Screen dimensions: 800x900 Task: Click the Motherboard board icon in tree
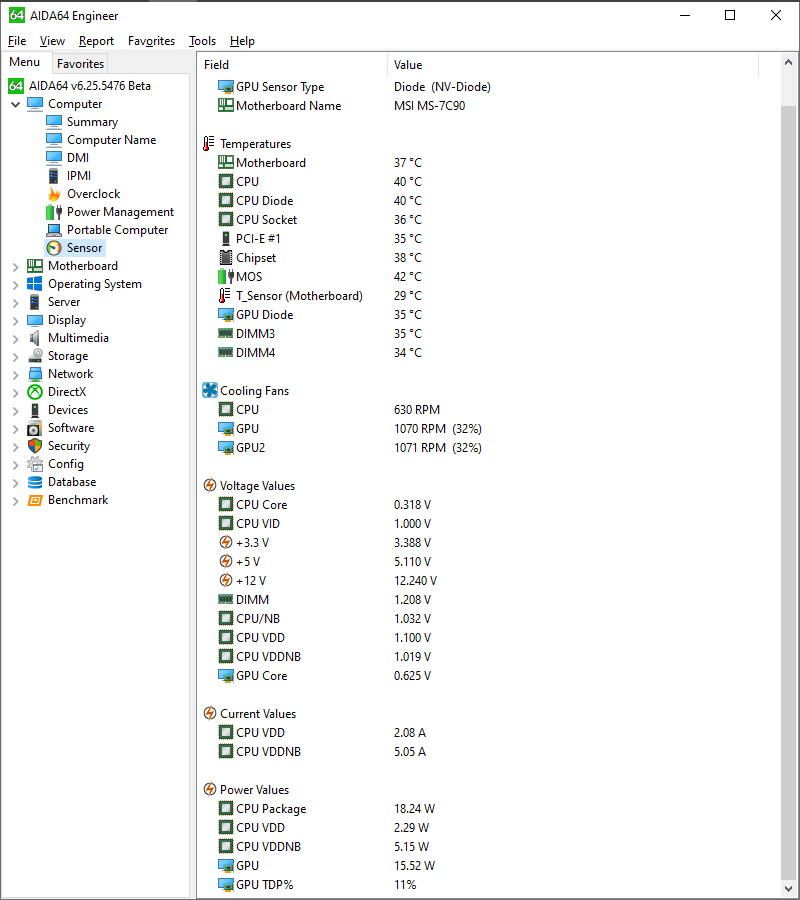click(35, 266)
